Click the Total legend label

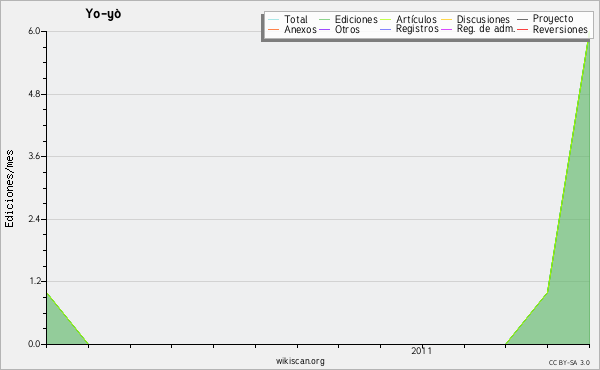click(296, 19)
